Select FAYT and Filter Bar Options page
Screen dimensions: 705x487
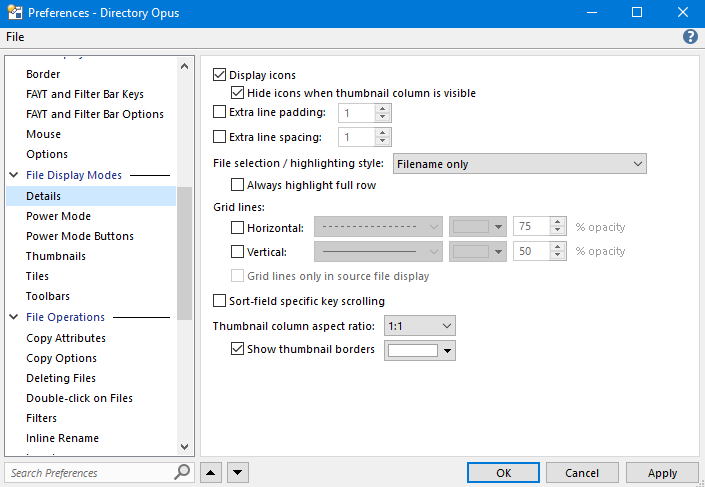95,114
